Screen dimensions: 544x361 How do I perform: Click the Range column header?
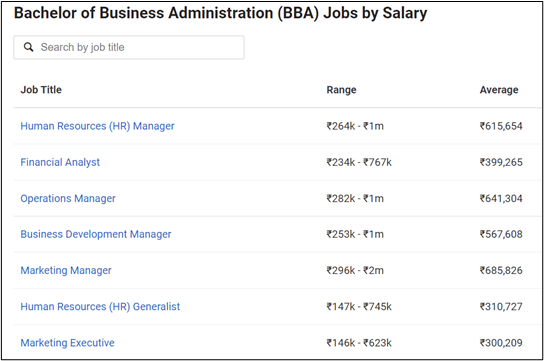tap(341, 90)
